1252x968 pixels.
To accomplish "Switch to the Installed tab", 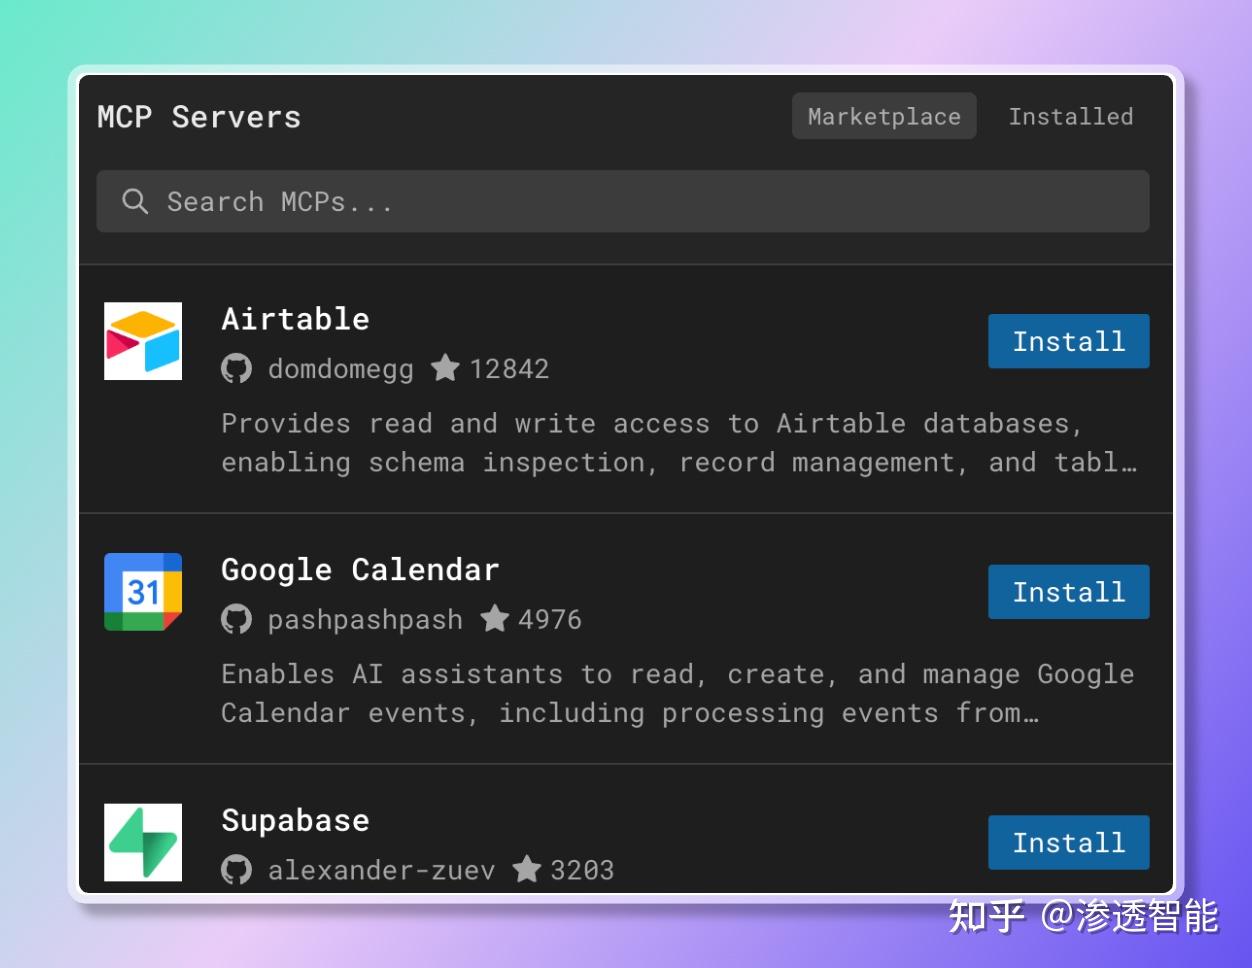I will click(x=1070, y=117).
